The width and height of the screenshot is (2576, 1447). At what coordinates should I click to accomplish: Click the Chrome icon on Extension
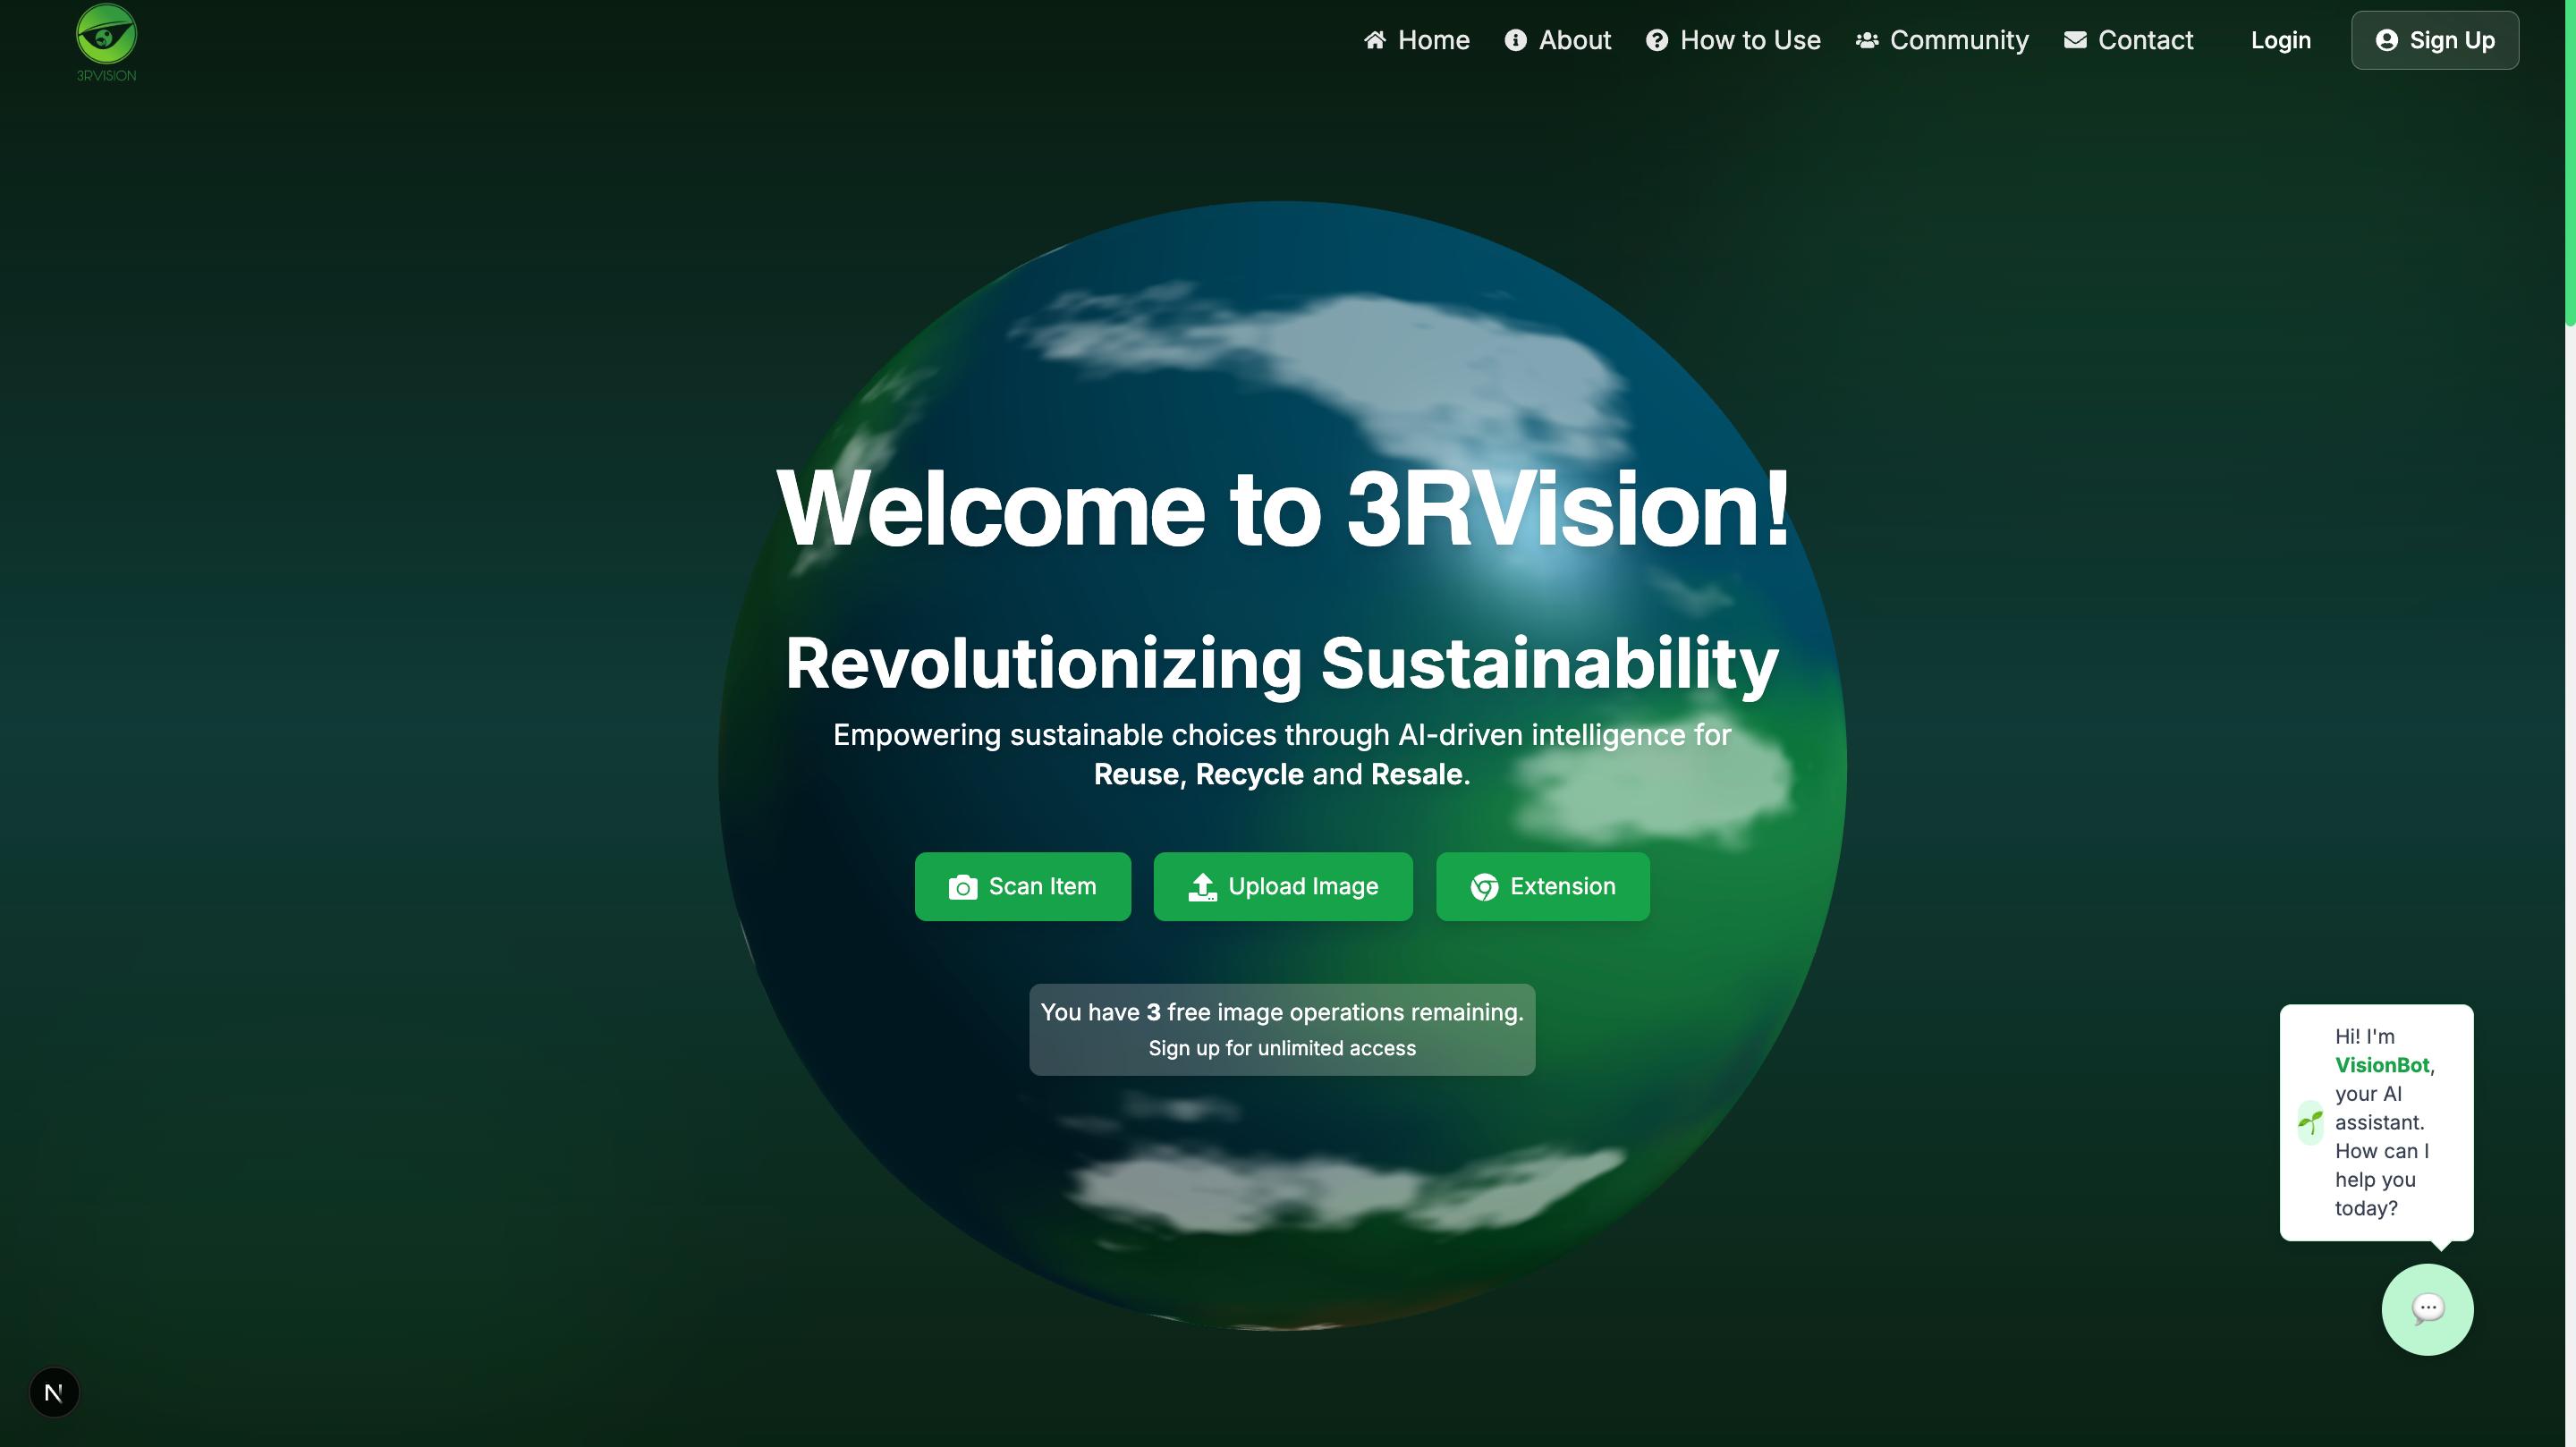pos(1484,887)
